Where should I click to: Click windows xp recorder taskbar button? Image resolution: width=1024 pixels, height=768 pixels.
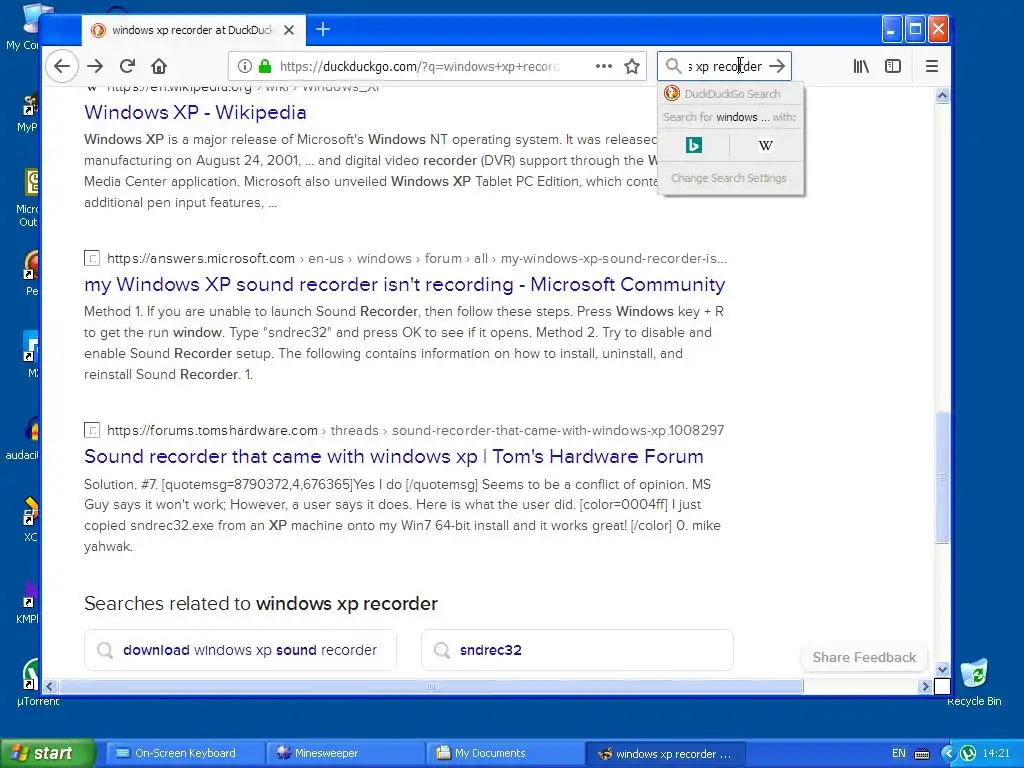click(x=665, y=754)
